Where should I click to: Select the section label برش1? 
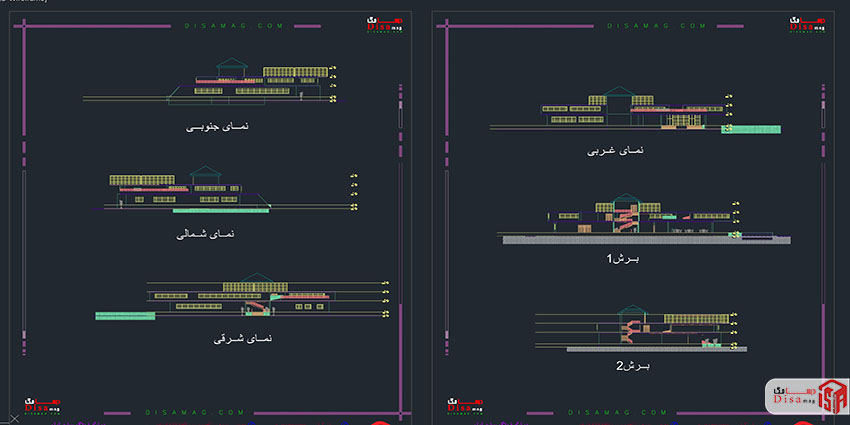point(621,259)
